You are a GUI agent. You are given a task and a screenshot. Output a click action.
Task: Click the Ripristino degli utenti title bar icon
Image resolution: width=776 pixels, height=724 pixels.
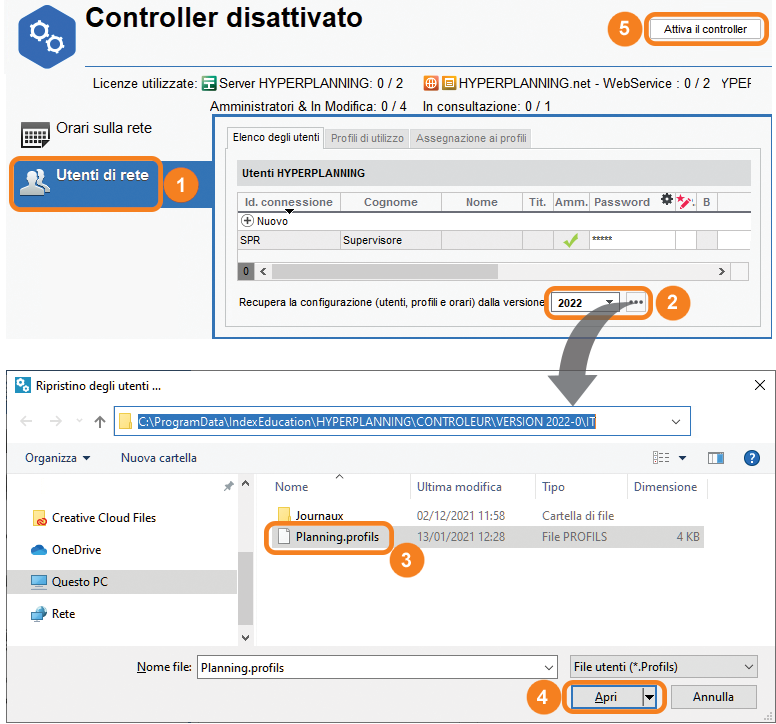[x=23, y=385]
